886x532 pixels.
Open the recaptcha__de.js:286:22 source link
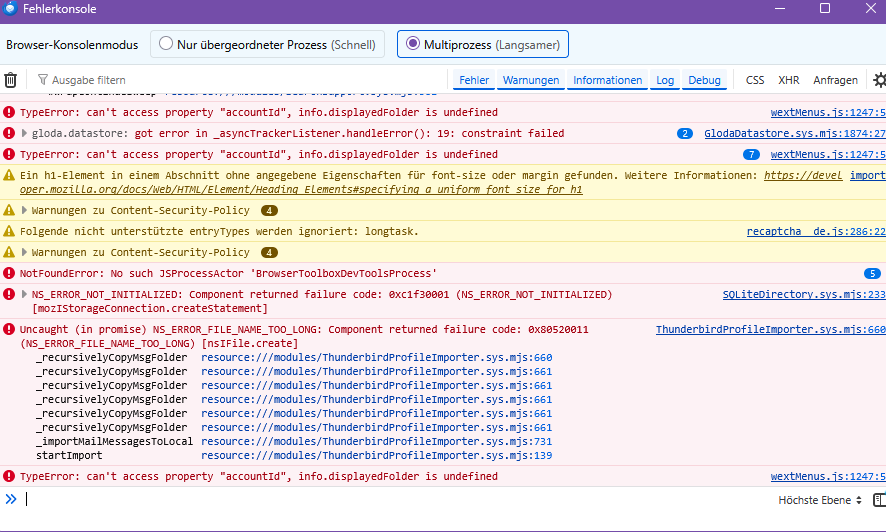(x=815, y=231)
